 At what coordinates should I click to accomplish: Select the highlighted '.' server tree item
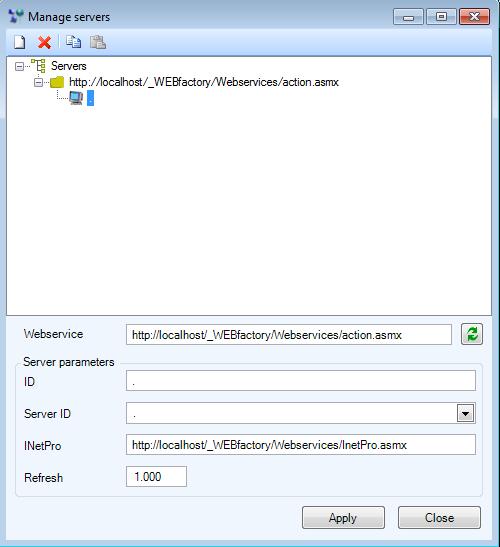[x=90, y=98]
